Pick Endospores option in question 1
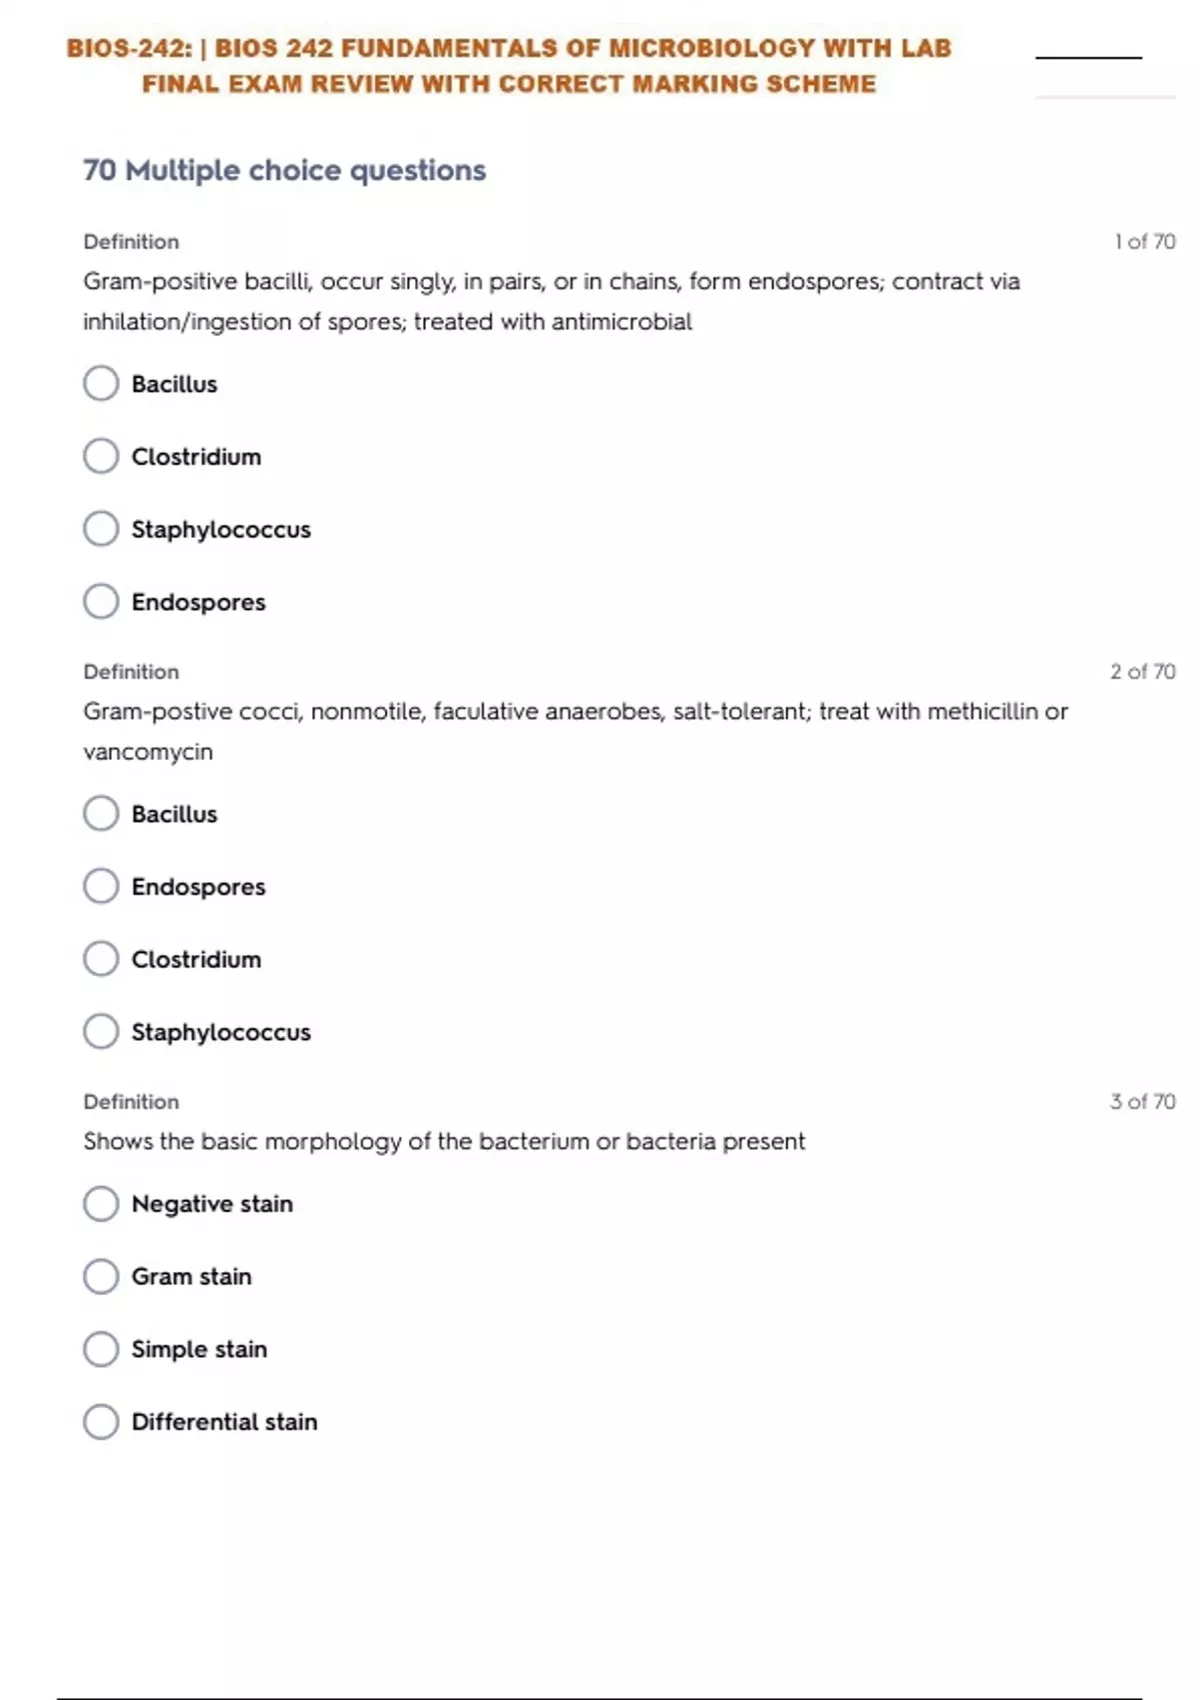Viewport: 1200px width, 1700px height. [101, 602]
